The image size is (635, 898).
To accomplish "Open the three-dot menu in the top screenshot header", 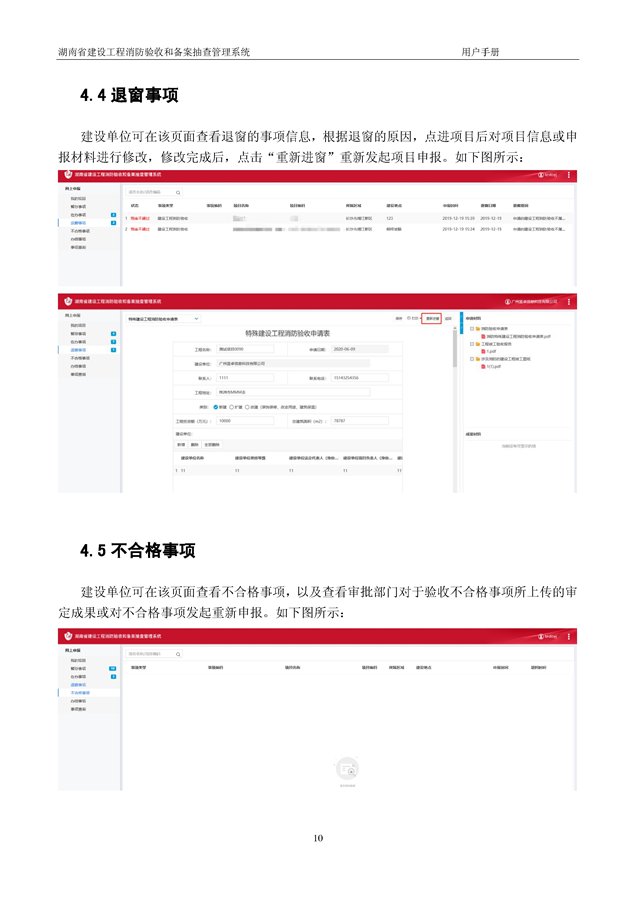I will [569, 175].
